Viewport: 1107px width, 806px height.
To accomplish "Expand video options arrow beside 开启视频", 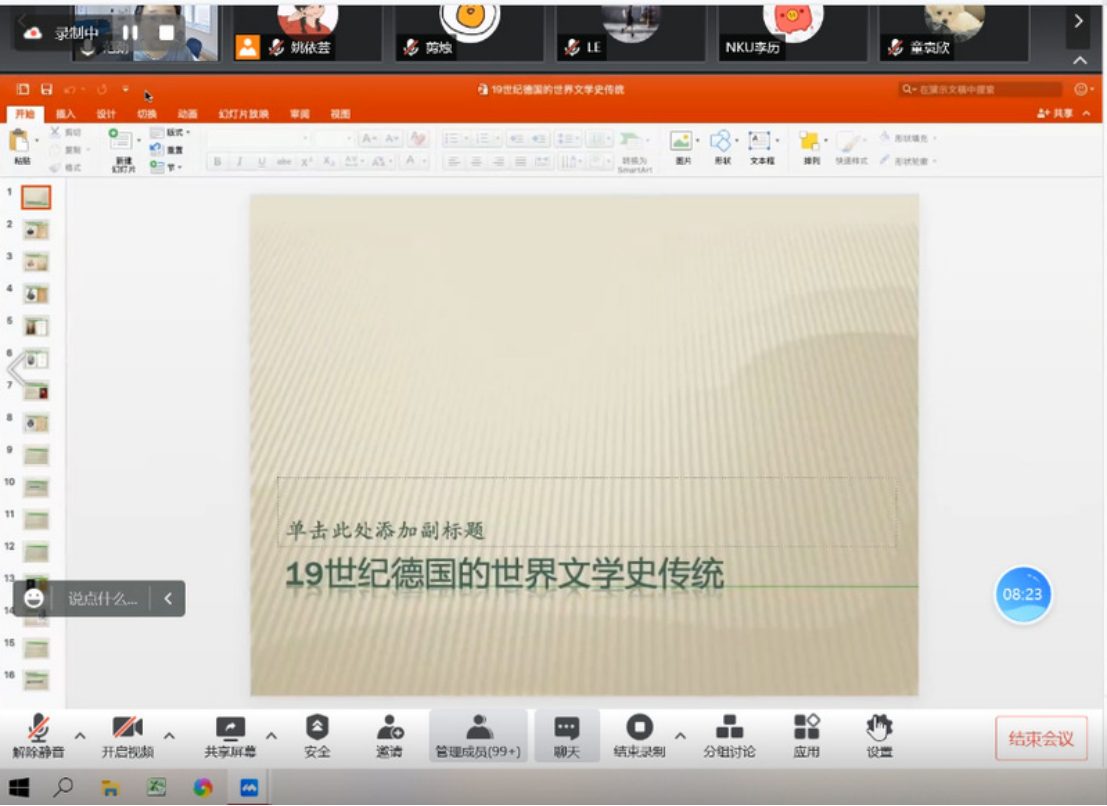I will tap(169, 736).
